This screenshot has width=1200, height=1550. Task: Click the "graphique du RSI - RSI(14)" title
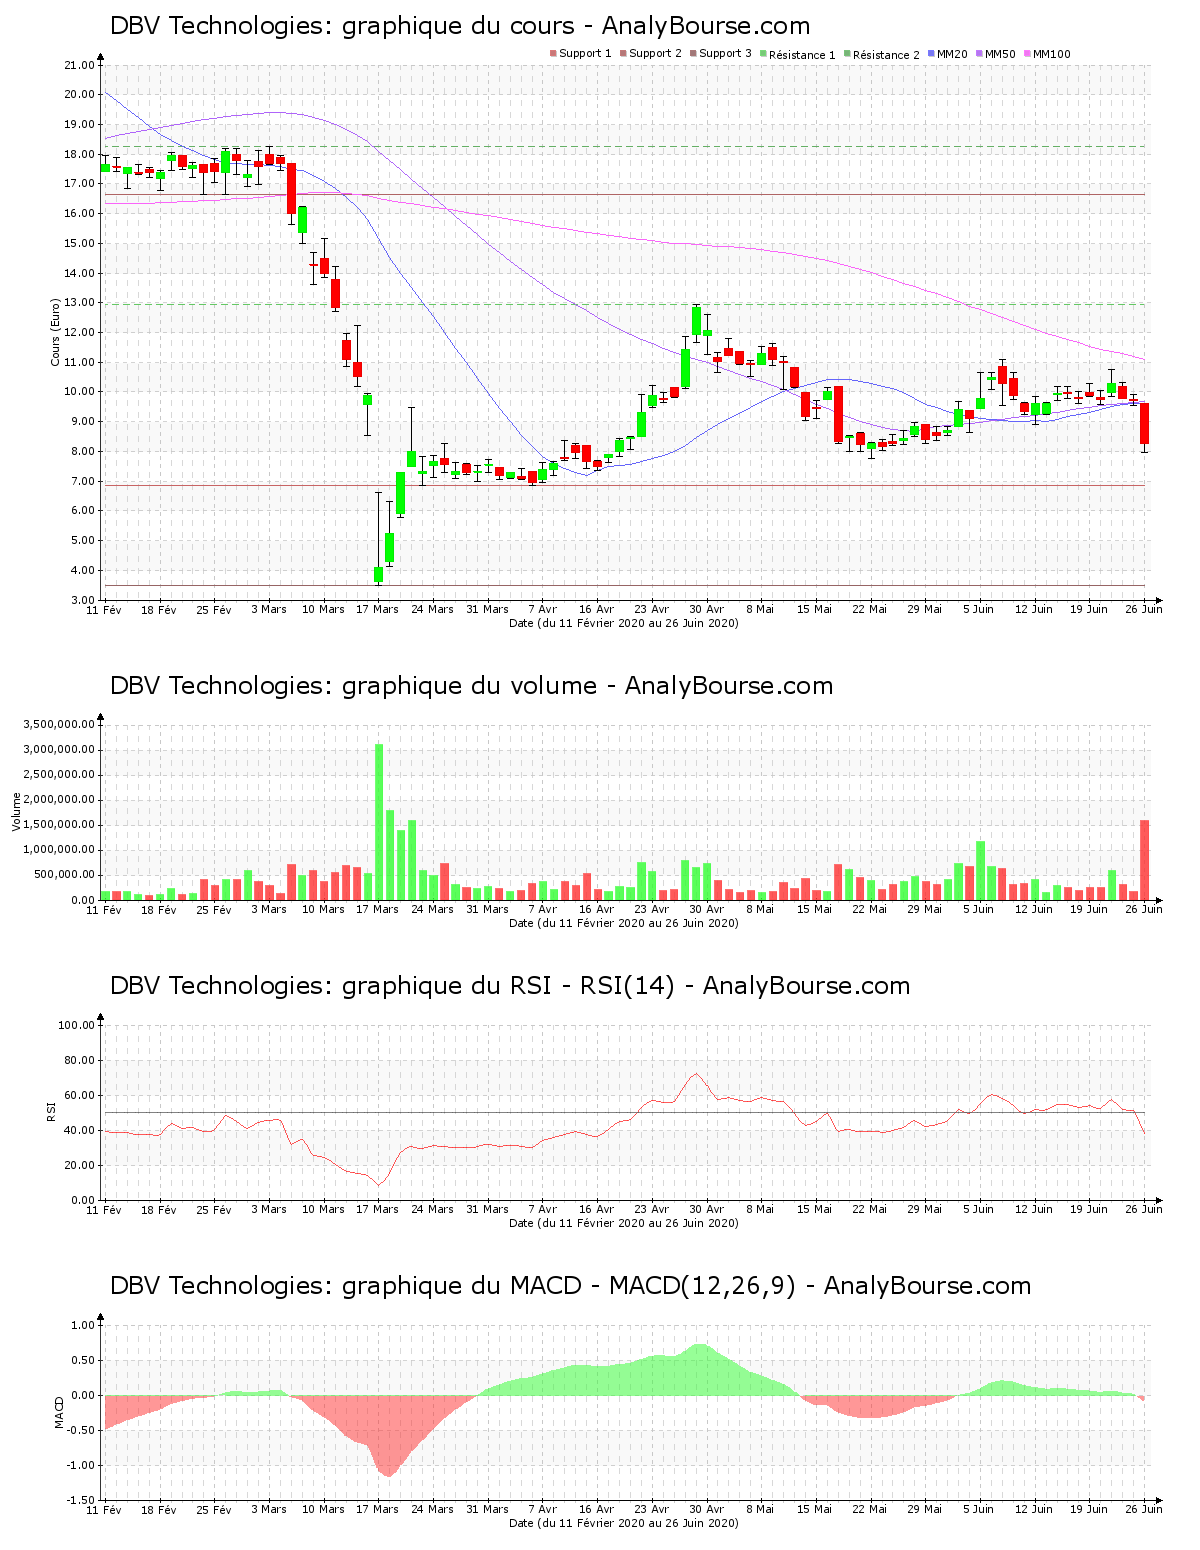click(510, 986)
